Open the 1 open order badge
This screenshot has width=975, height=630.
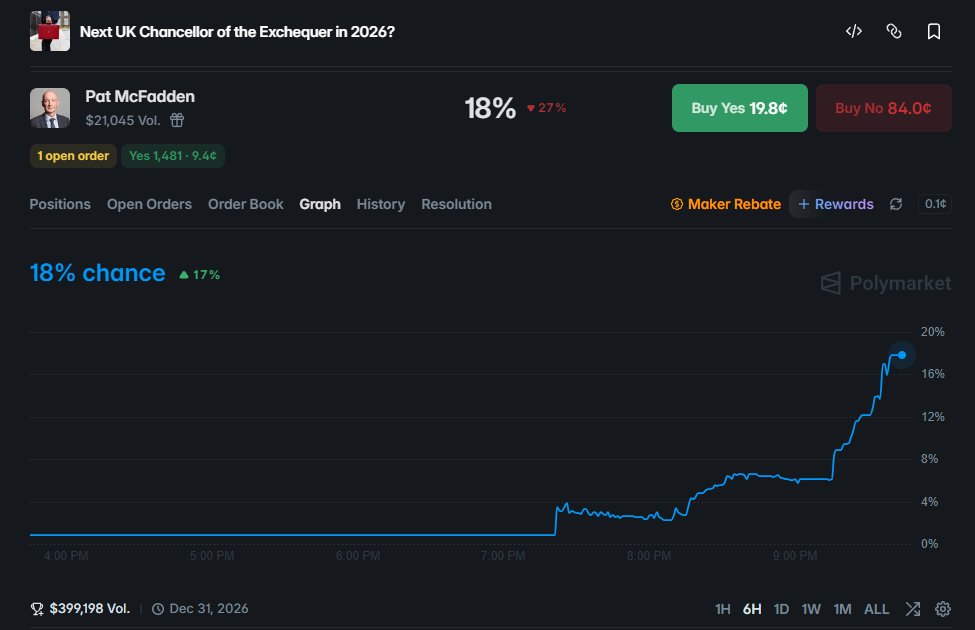(x=73, y=156)
